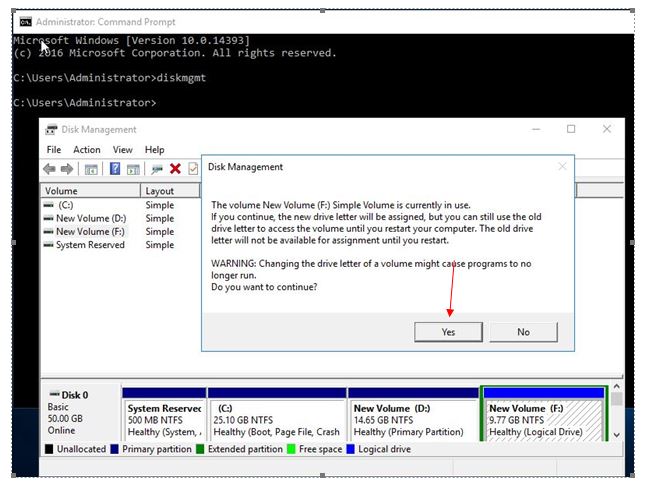This screenshot has width=647, height=483.
Task: Click the green Extended partition legend swatch
Action: point(200,449)
